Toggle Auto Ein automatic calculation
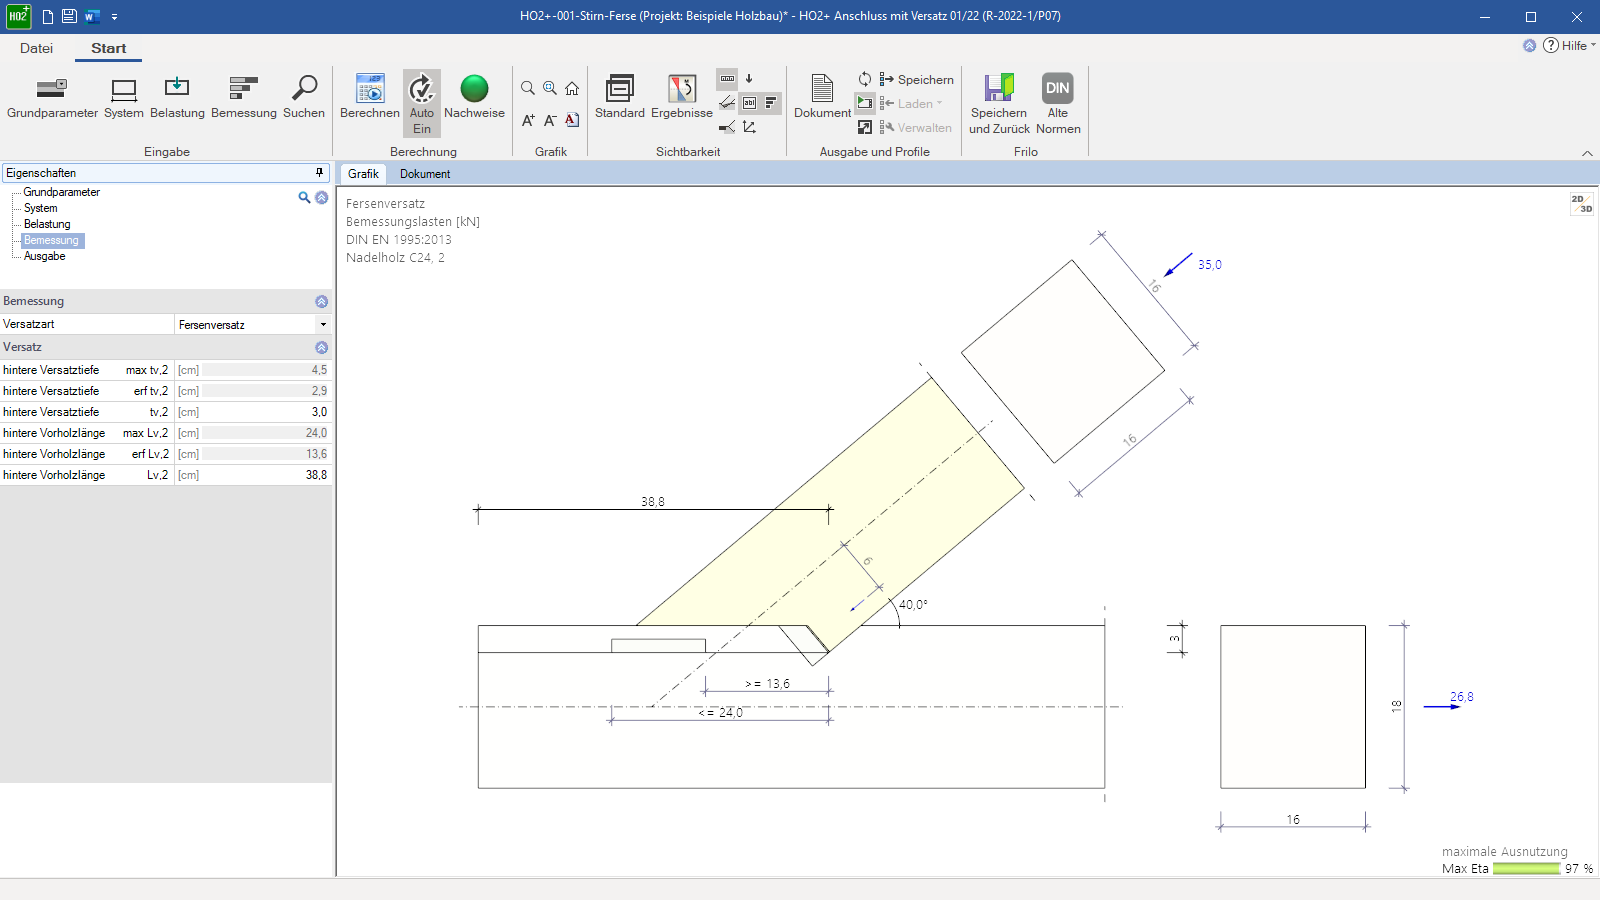 coord(422,103)
